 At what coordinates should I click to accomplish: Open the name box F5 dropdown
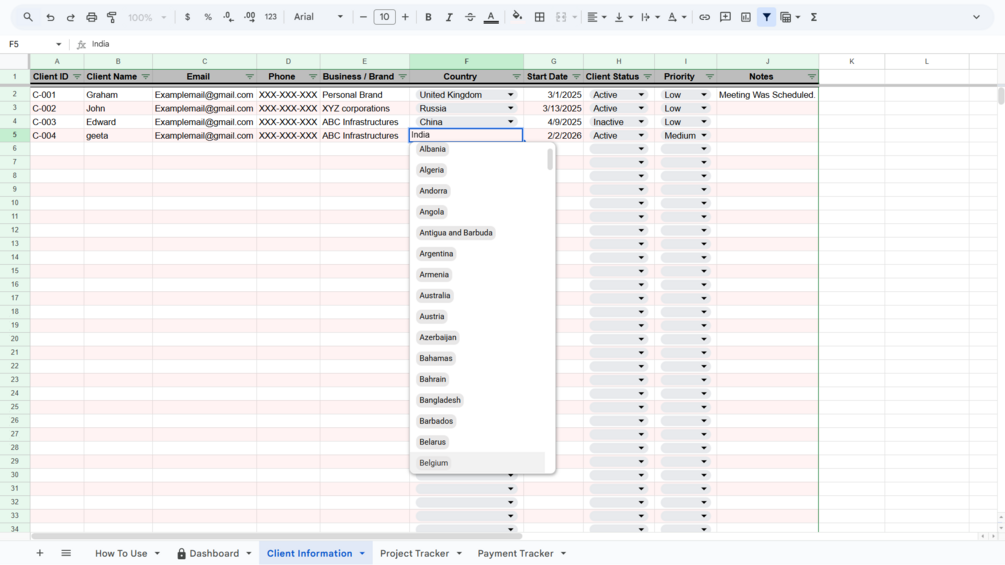(x=58, y=44)
